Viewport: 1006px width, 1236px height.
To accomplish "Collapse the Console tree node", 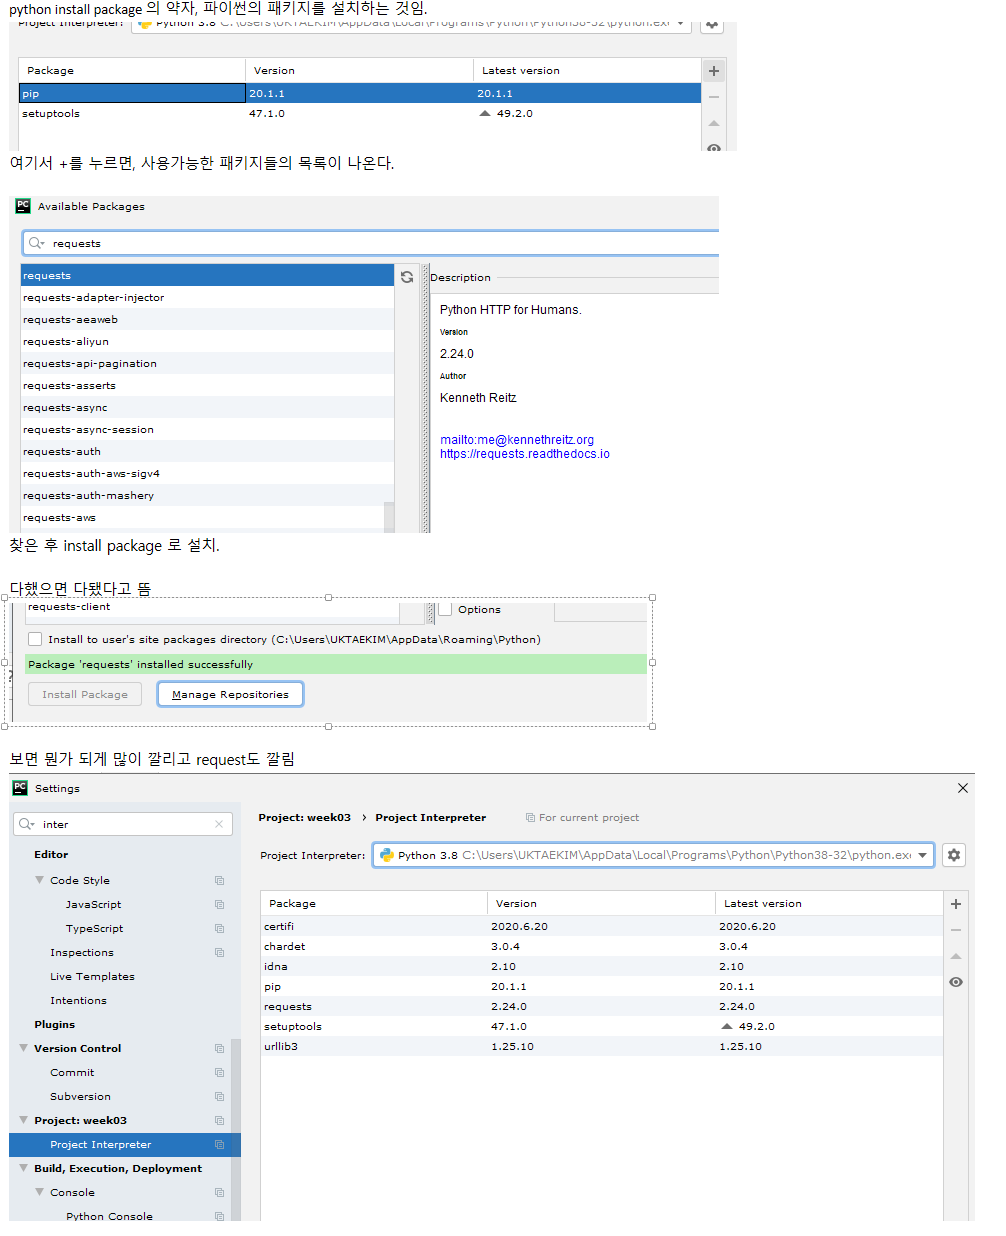I will coord(40,1192).
